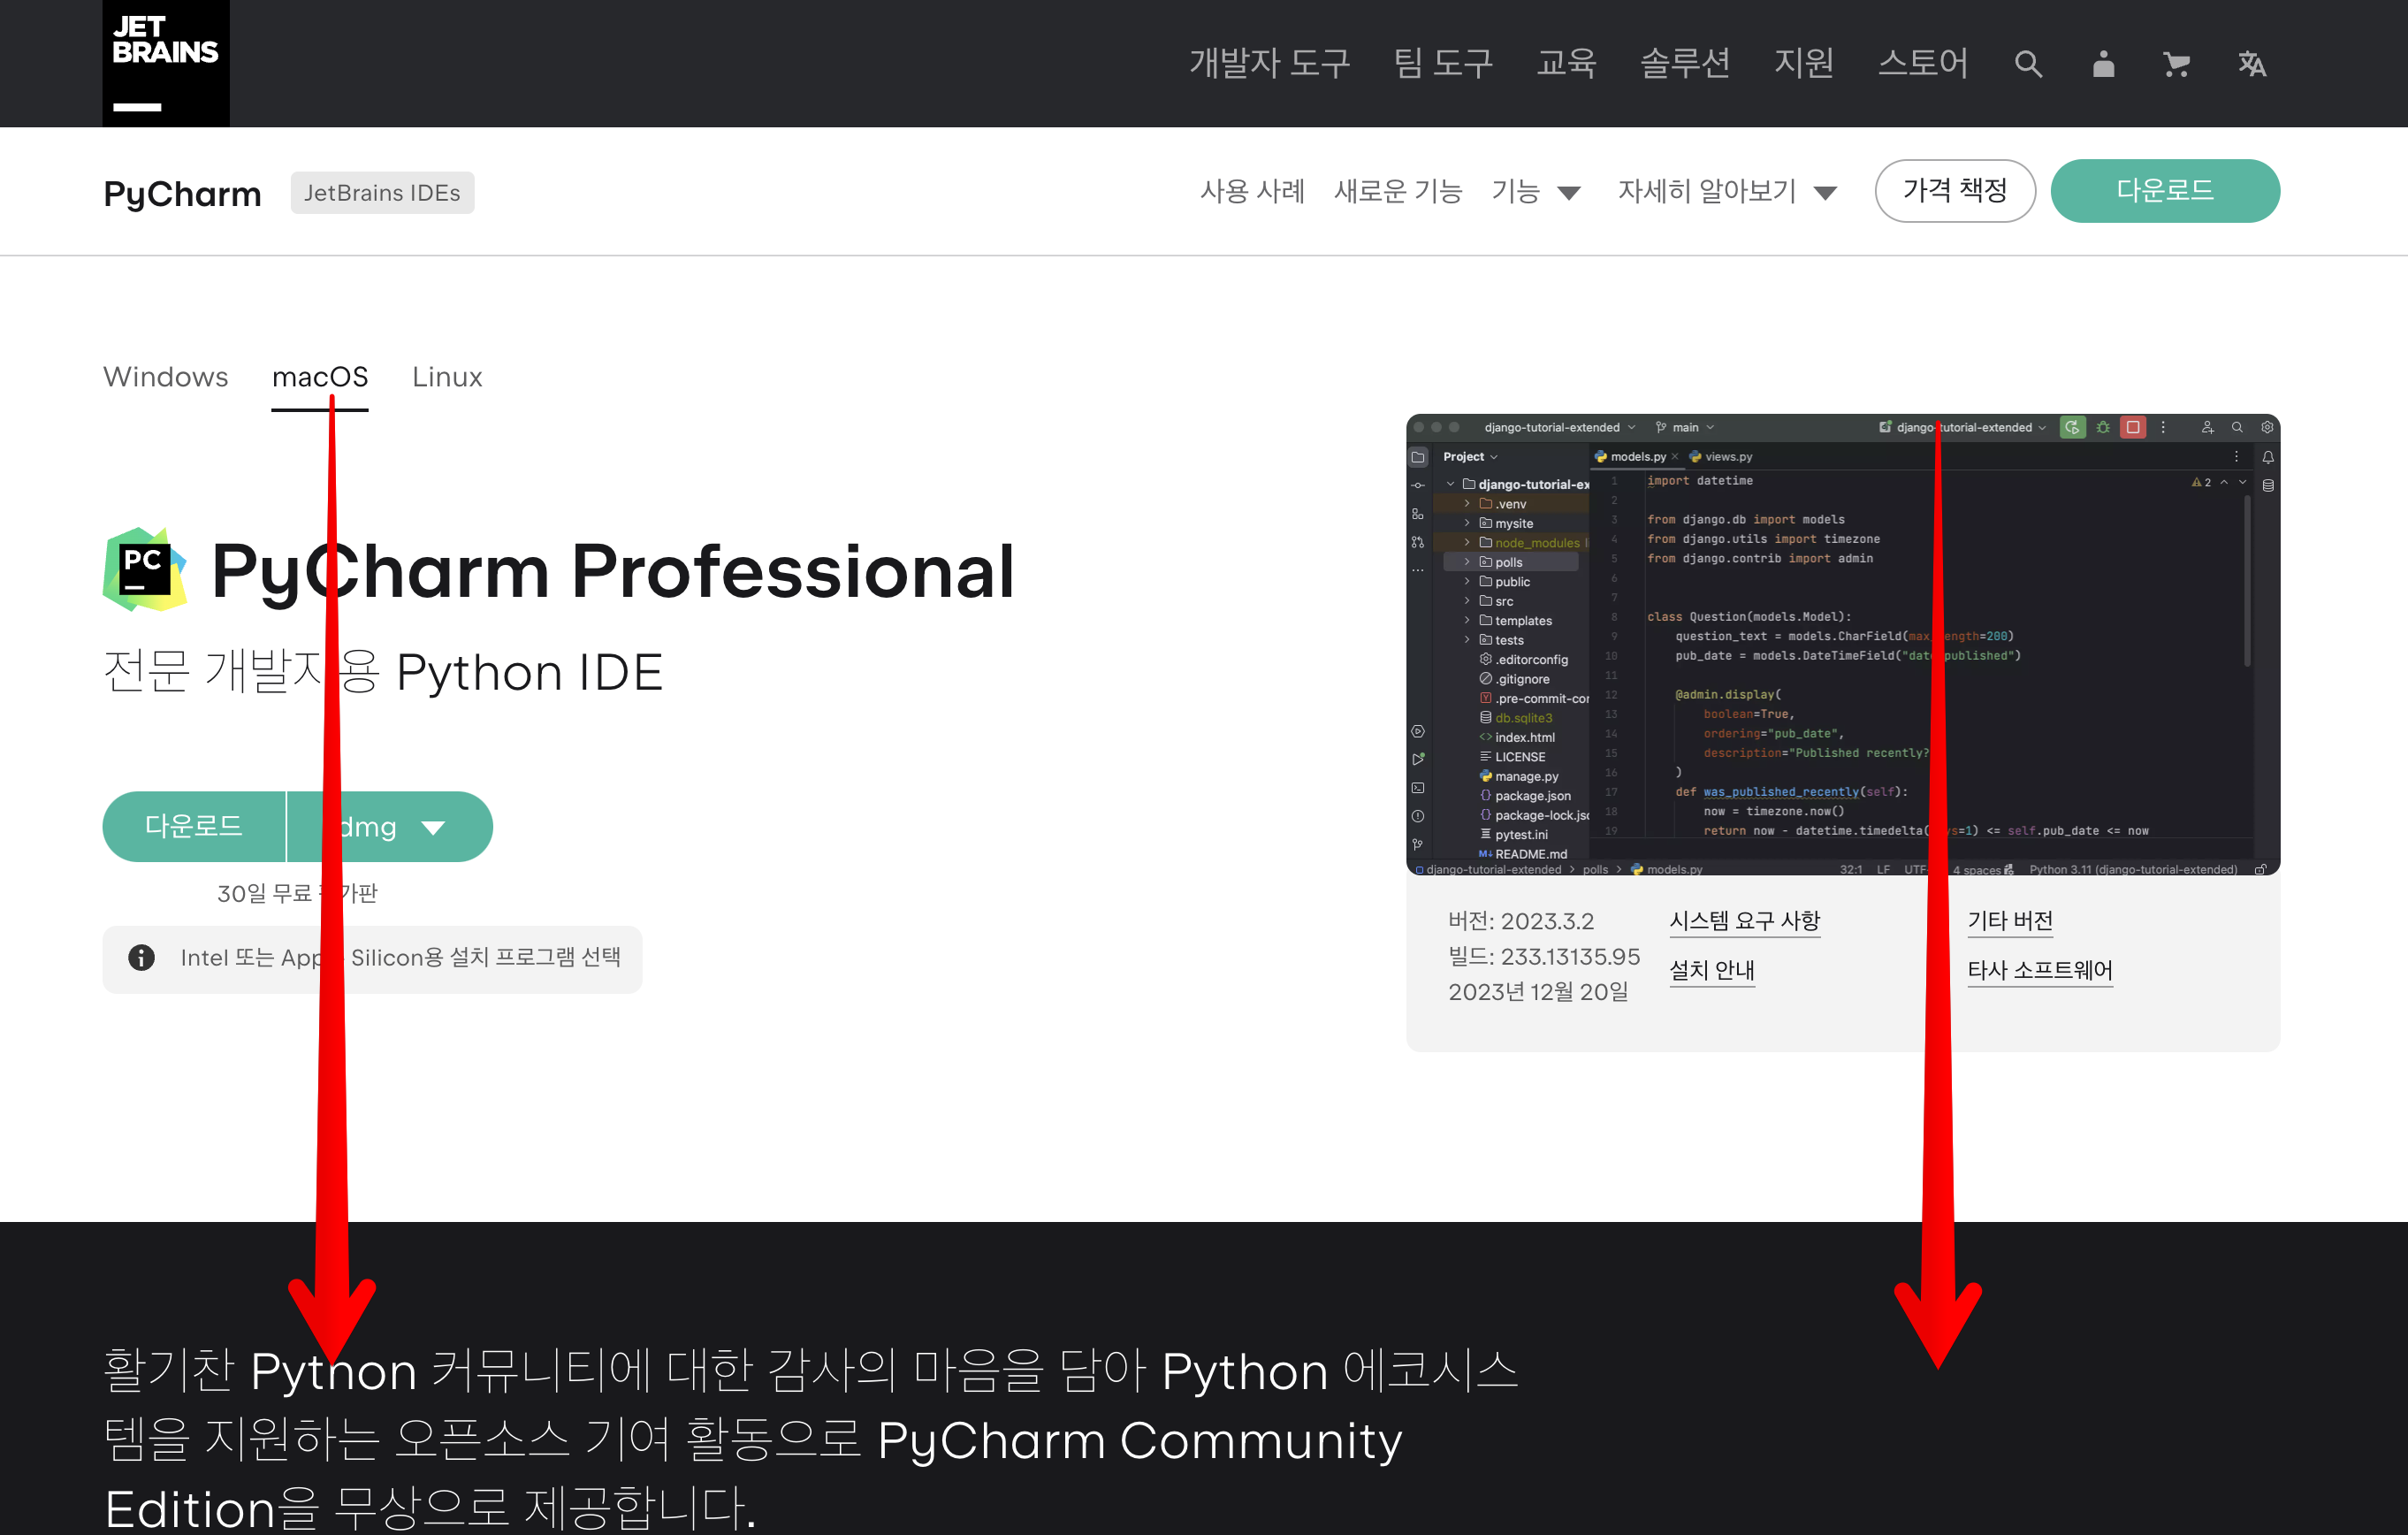Click the red Stop button in IDE screenshot
This screenshot has width=2408, height=1535.
click(2134, 428)
